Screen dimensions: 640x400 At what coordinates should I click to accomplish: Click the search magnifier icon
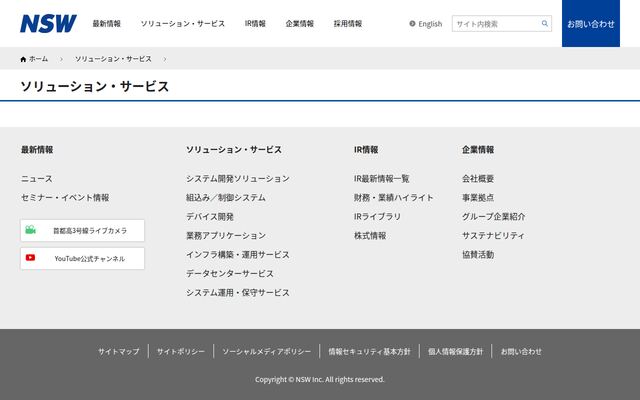(544, 23)
